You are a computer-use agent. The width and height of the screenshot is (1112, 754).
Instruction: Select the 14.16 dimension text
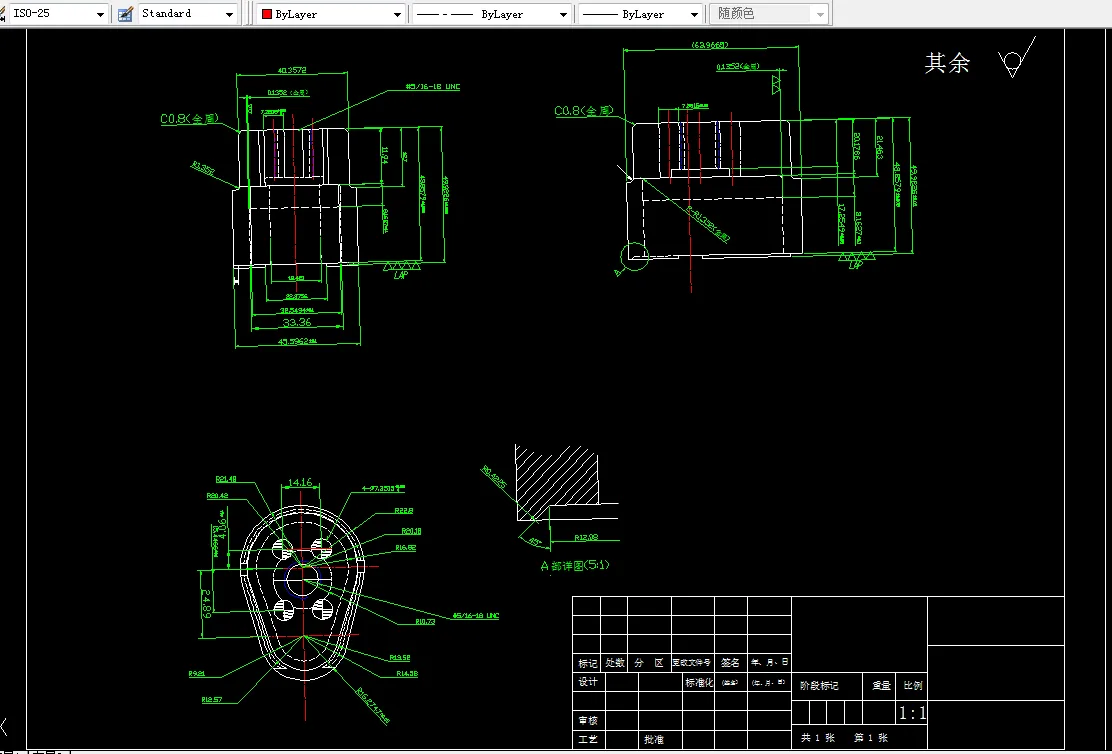(299, 482)
